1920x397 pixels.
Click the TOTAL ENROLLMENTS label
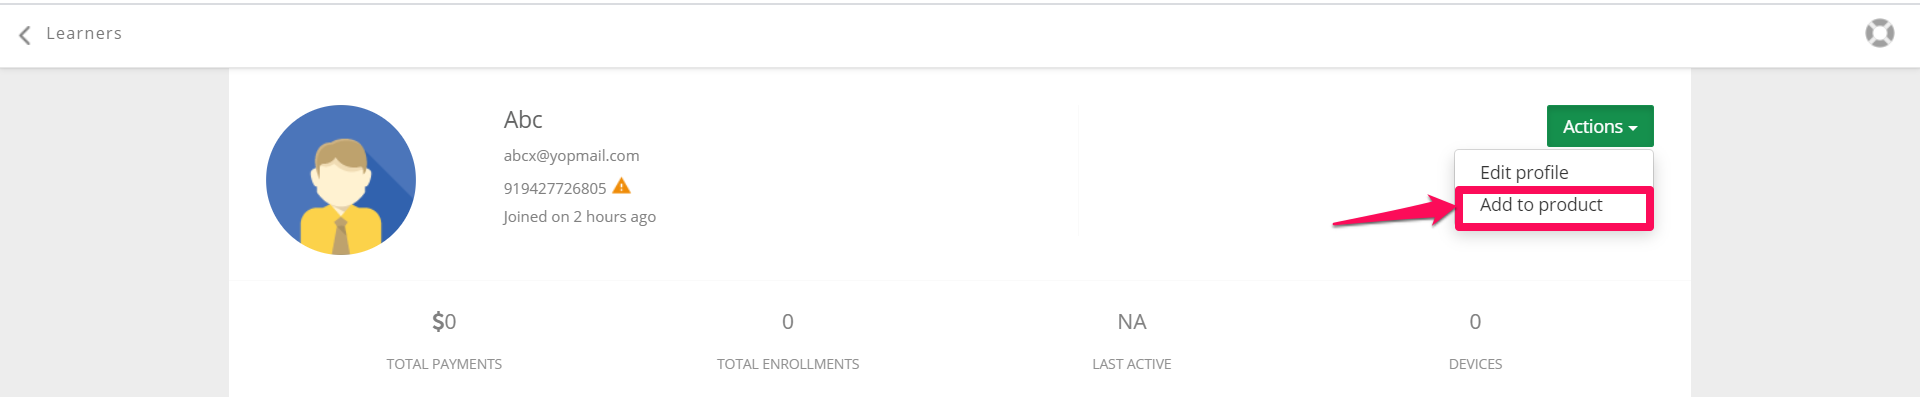(788, 364)
